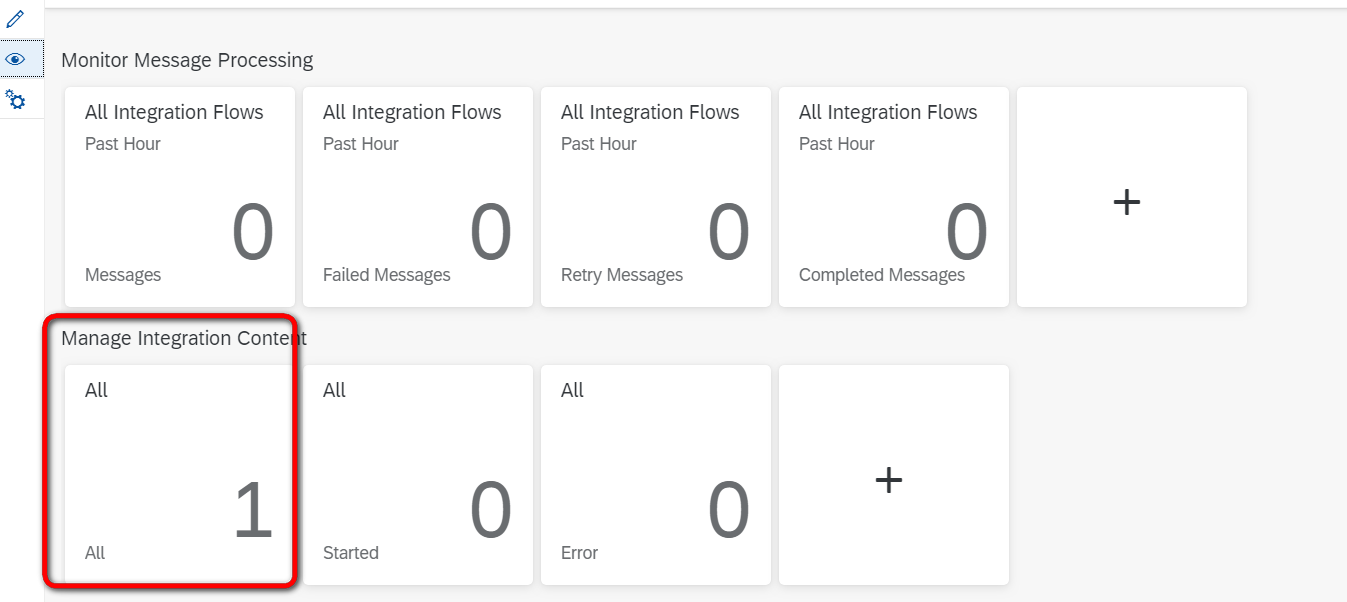Click the 0 count in Failed Messages tile

[490, 233]
